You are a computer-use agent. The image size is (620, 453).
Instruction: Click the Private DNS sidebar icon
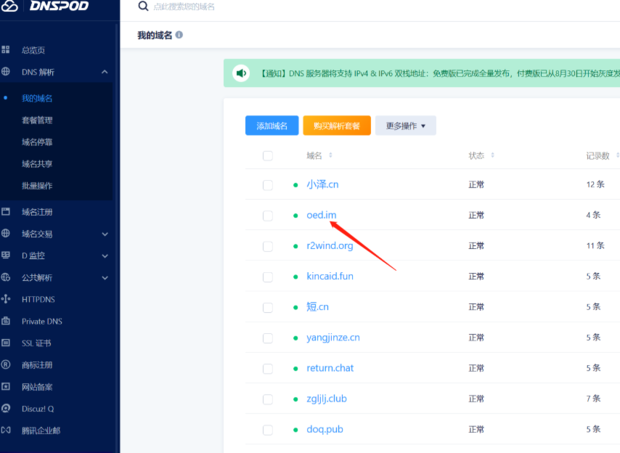pyautogui.click(x=6, y=321)
